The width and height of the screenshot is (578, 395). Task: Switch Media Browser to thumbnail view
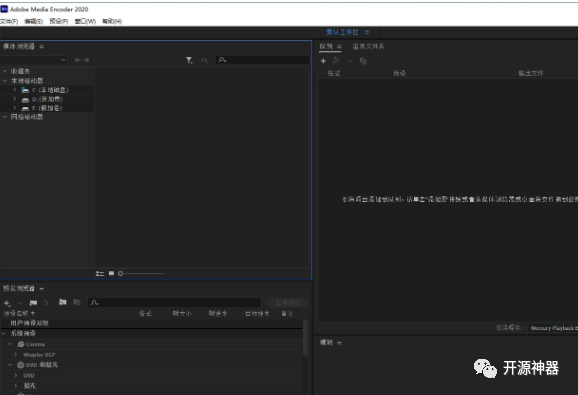tap(111, 273)
